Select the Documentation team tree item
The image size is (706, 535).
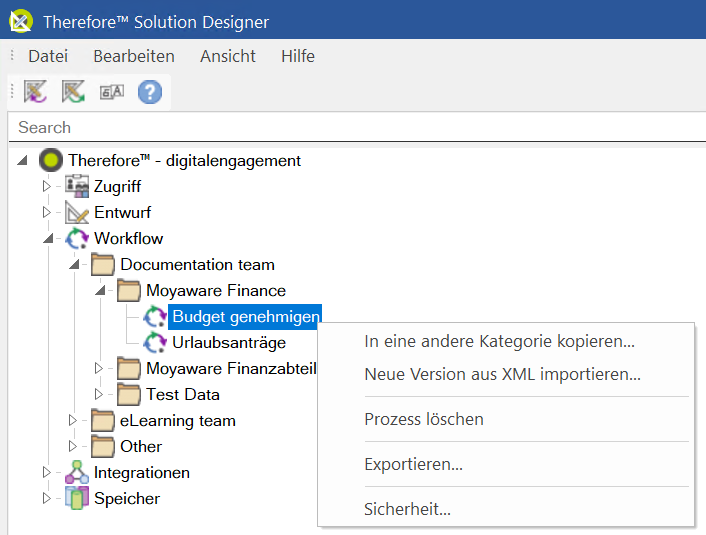click(197, 264)
